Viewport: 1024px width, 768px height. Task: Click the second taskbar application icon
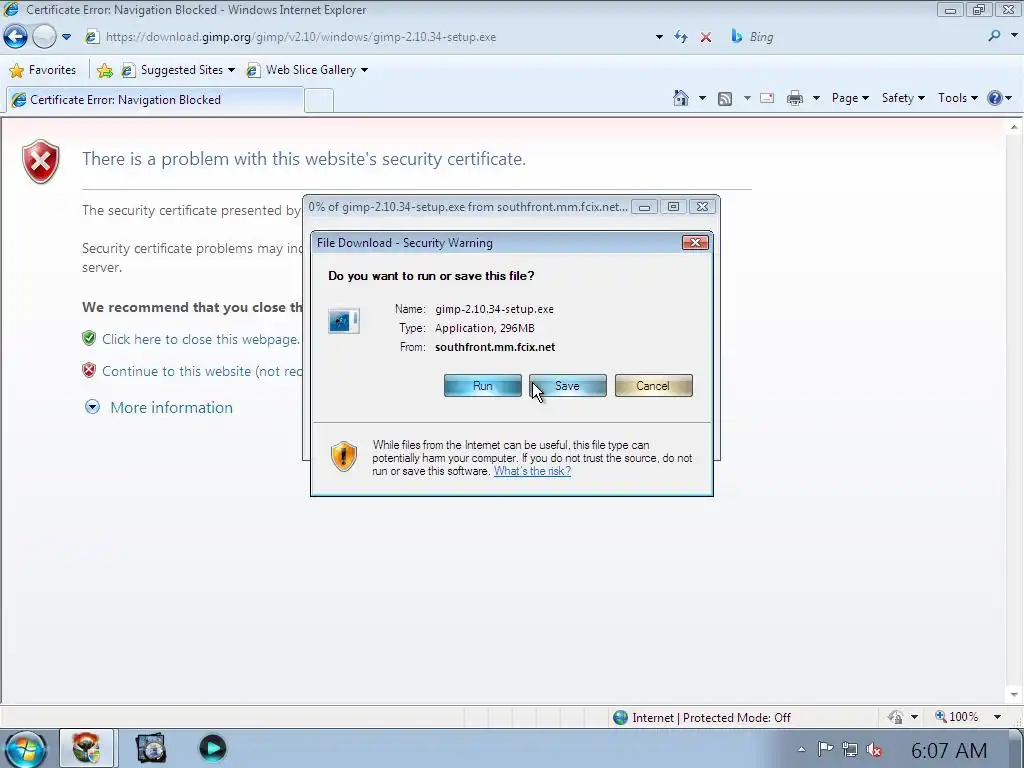151,748
